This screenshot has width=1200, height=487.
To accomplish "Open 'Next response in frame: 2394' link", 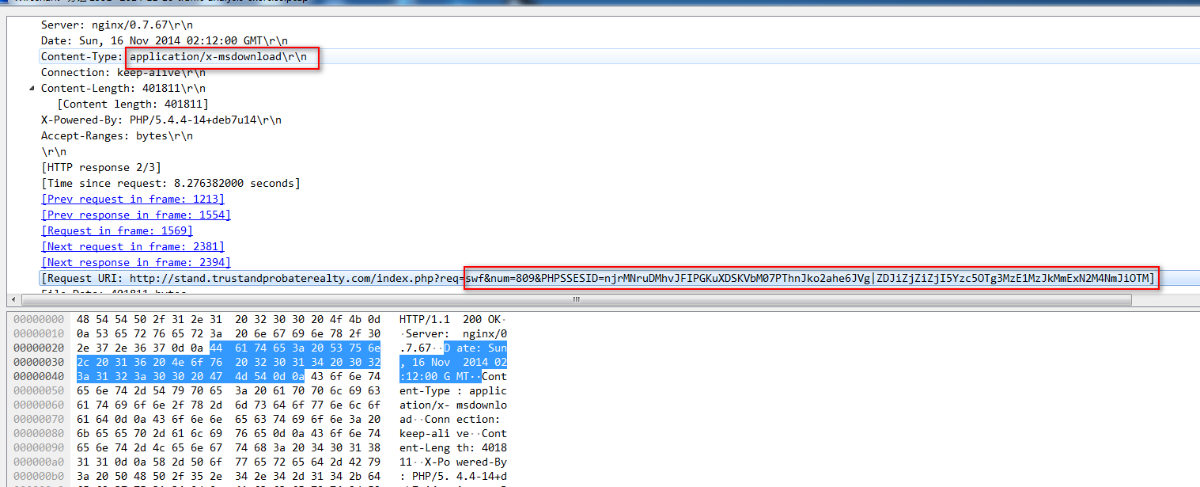I will [x=135, y=262].
